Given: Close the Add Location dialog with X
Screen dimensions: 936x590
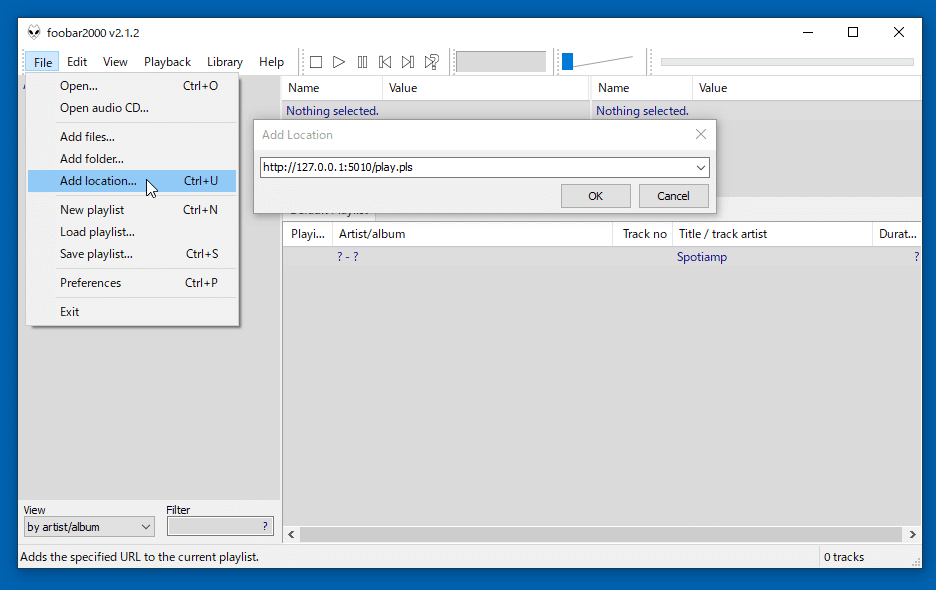Looking at the screenshot, I should point(701,134).
